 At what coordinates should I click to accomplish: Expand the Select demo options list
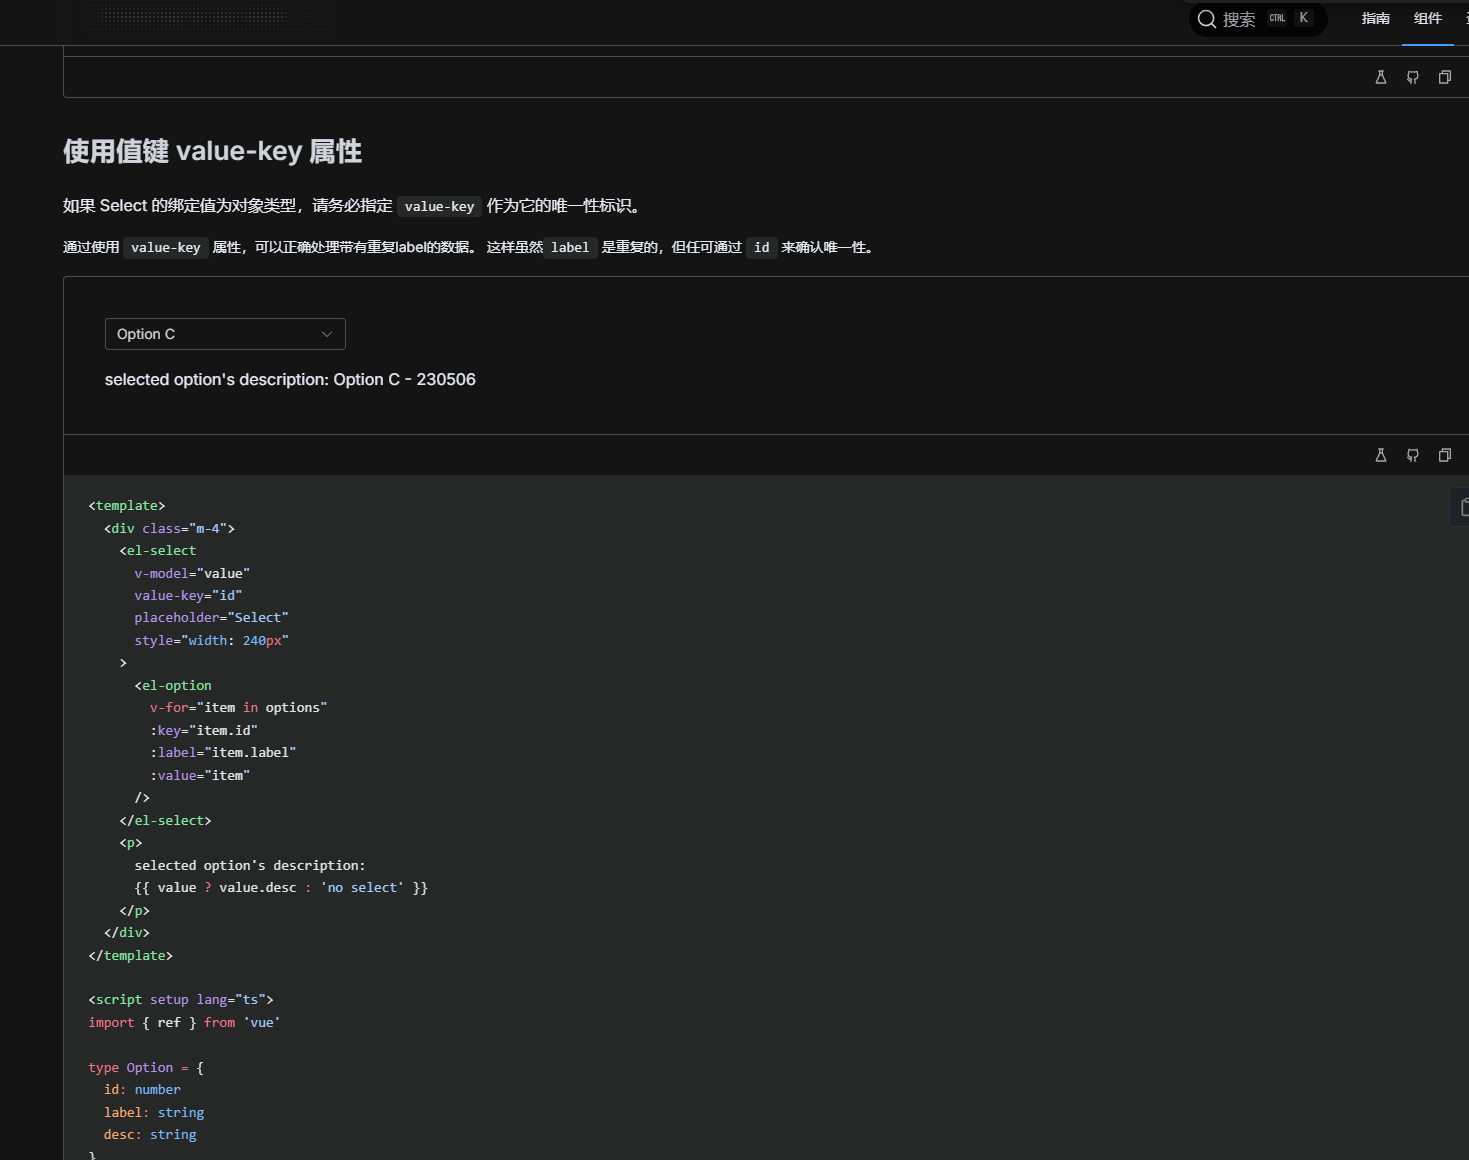[225, 334]
